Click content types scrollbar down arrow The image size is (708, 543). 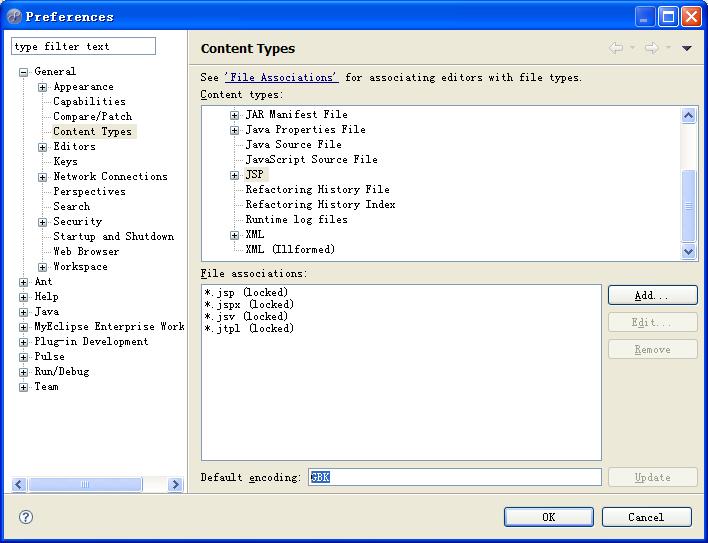pos(689,251)
